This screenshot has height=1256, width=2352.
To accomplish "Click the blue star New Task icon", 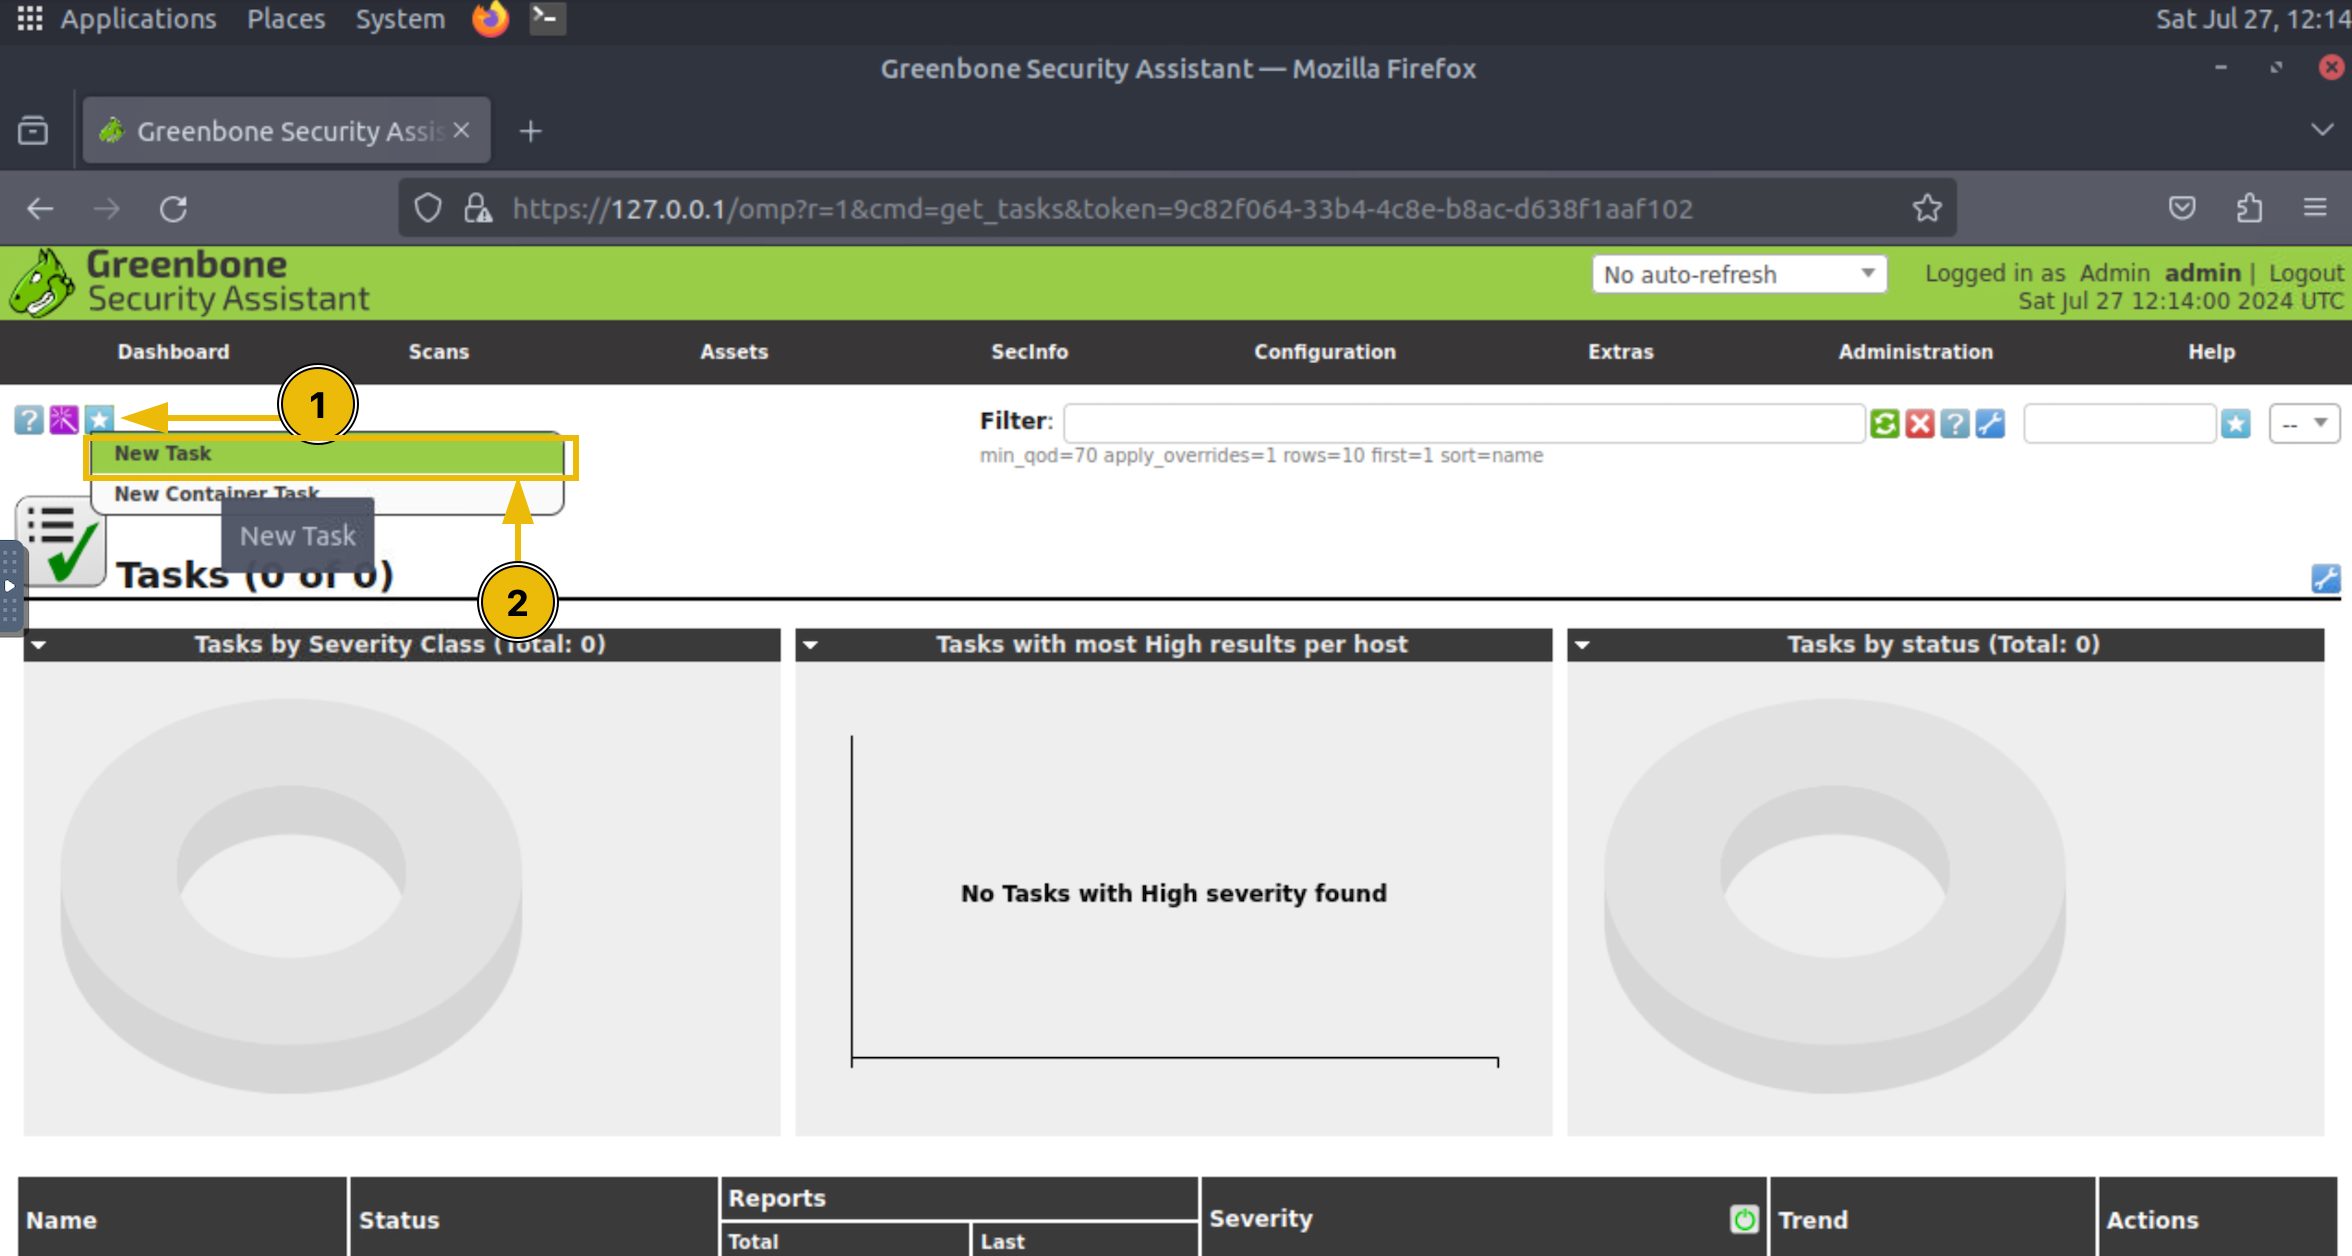I will (100, 421).
